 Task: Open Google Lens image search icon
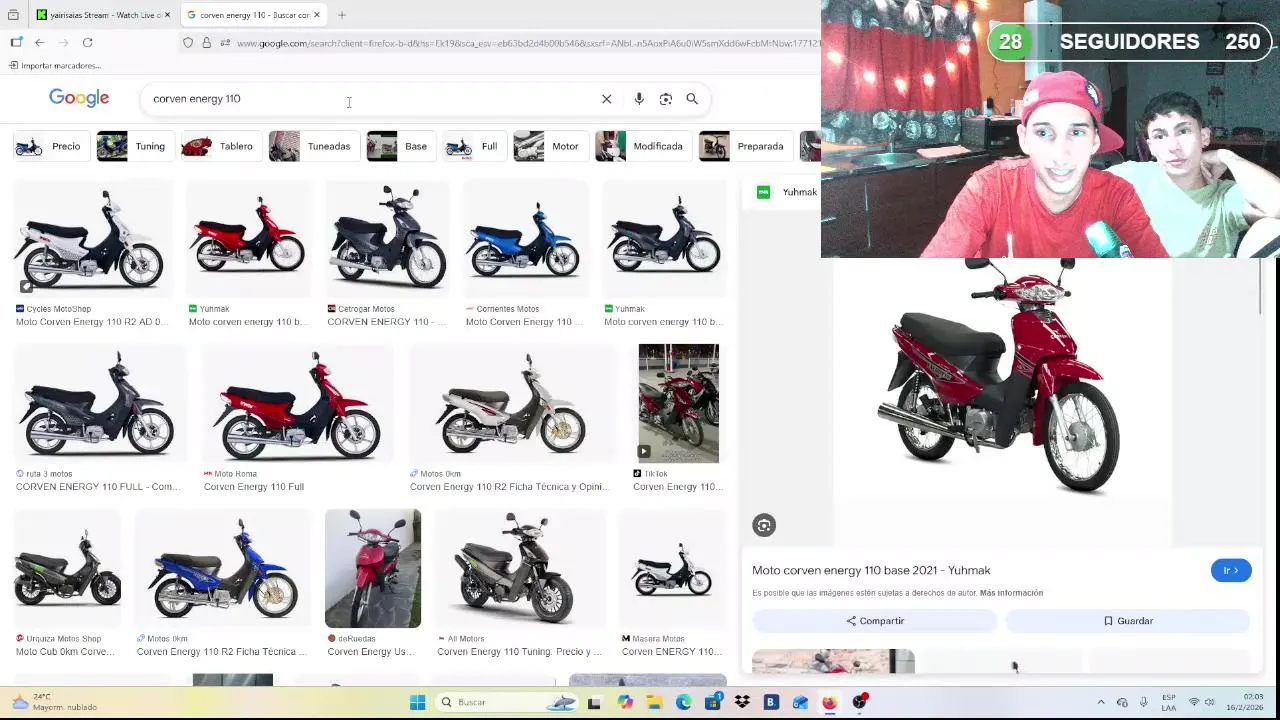666,99
